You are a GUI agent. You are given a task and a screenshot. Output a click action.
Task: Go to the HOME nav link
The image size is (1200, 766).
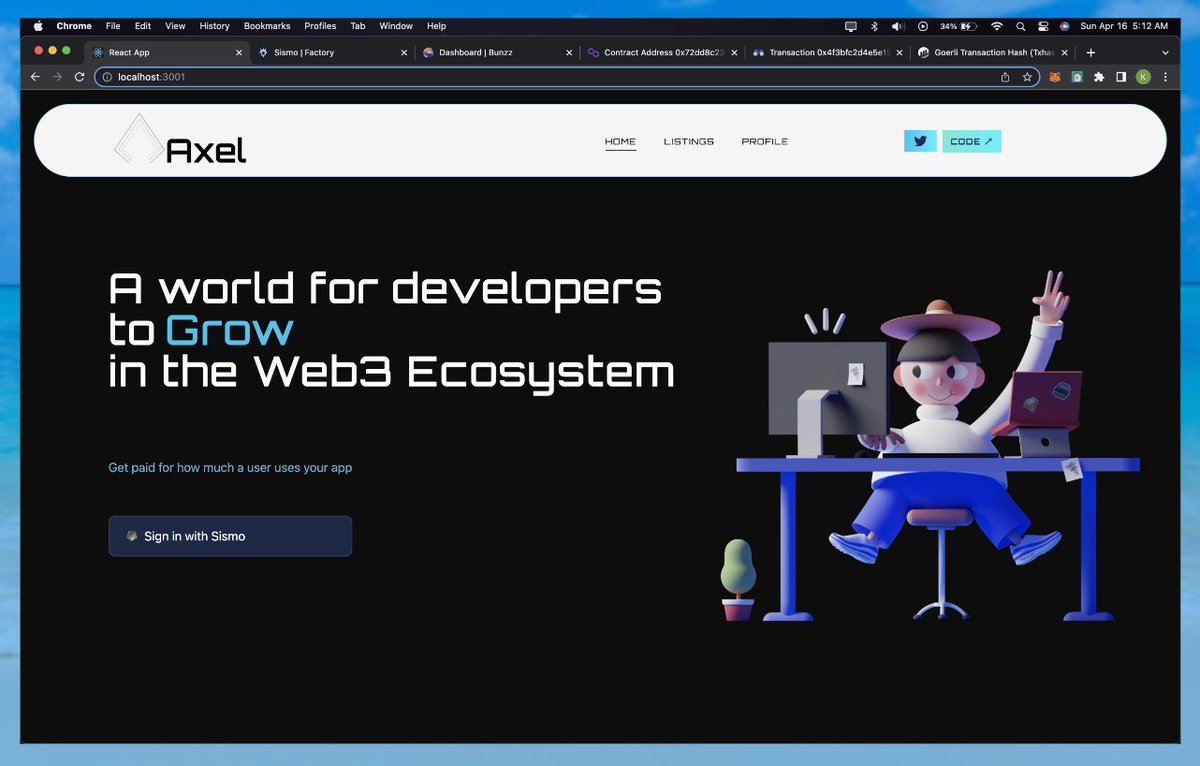pyautogui.click(x=620, y=142)
